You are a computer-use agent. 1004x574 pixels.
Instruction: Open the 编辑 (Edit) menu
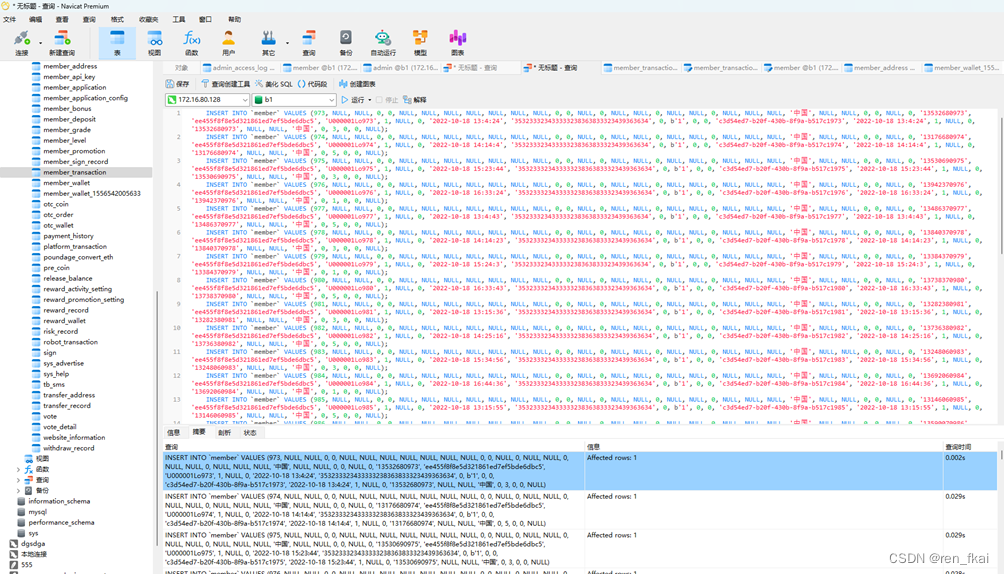tap(36, 19)
